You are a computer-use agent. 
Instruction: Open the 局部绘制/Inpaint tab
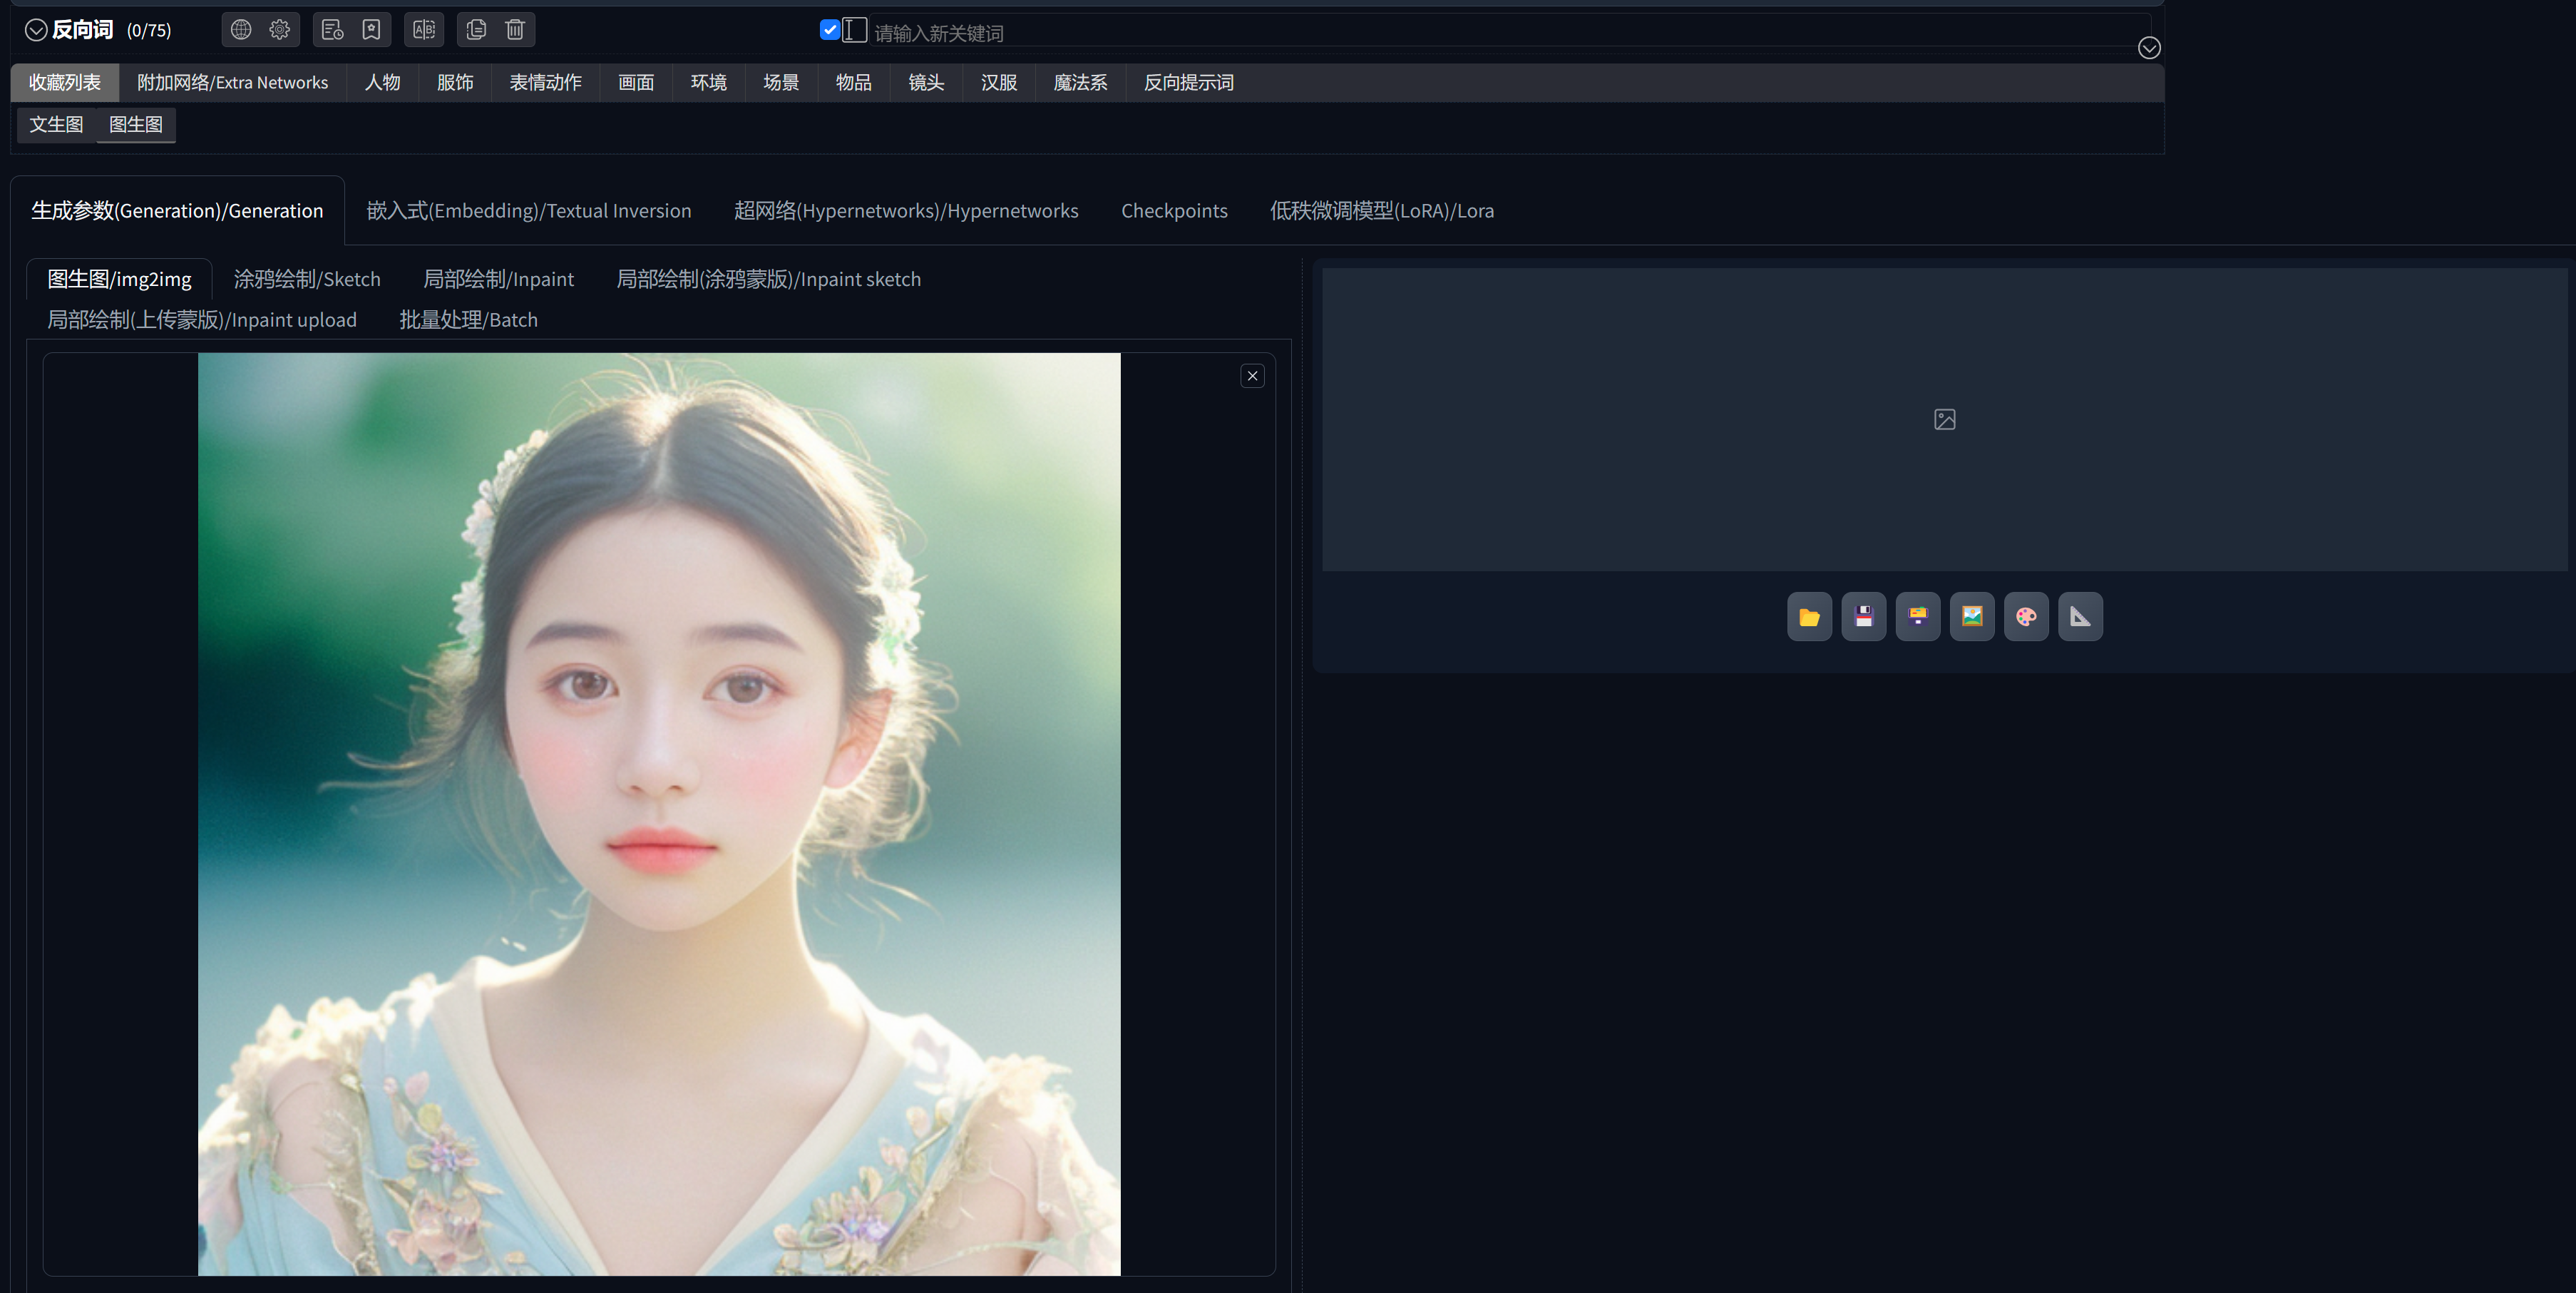click(498, 279)
